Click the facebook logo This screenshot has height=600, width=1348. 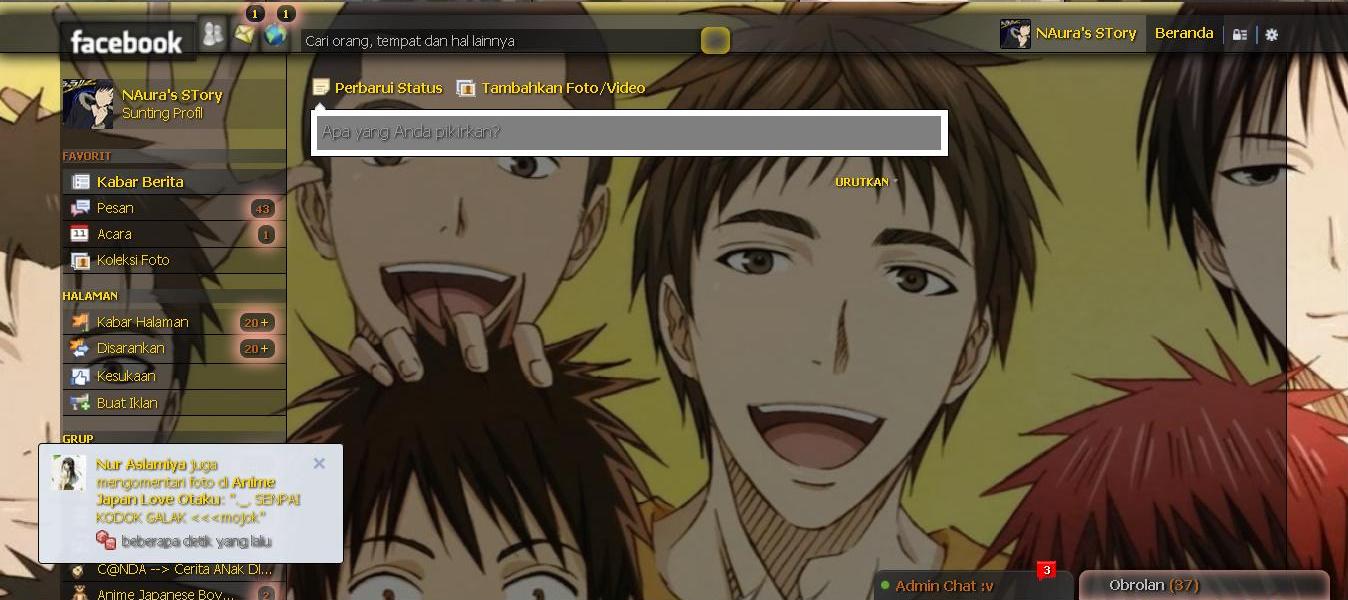tap(126, 42)
